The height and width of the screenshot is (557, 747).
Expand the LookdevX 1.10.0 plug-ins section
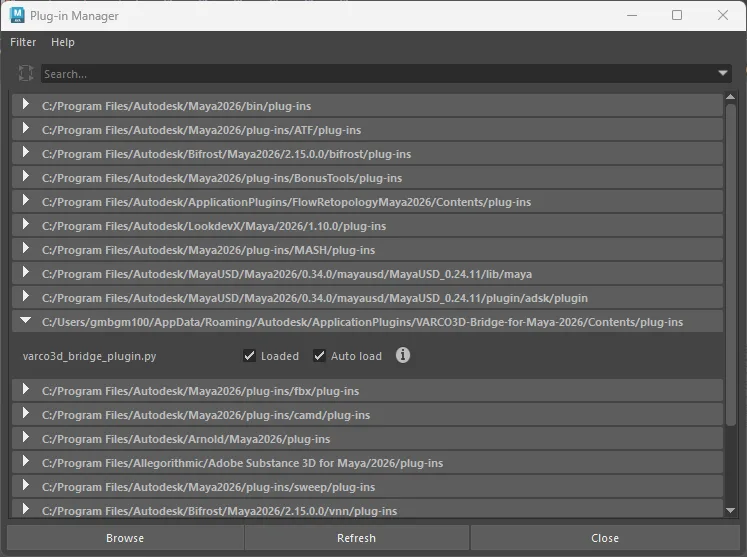tap(26, 224)
